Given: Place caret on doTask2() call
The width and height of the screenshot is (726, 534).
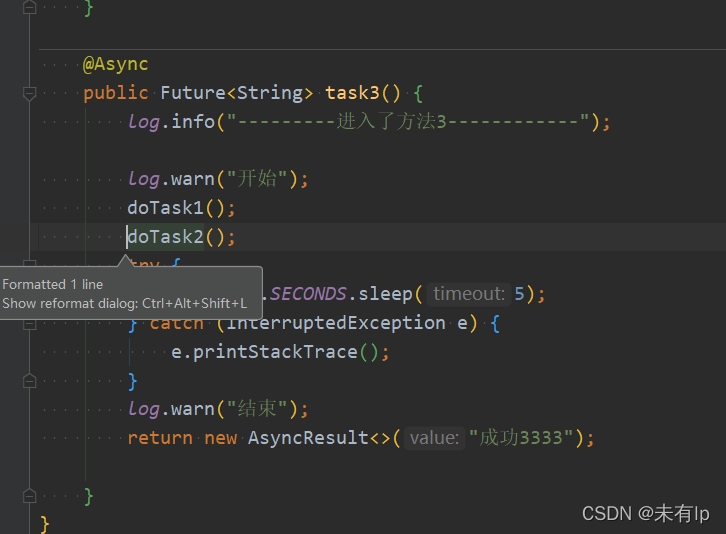Looking at the screenshot, I should point(181,237).
